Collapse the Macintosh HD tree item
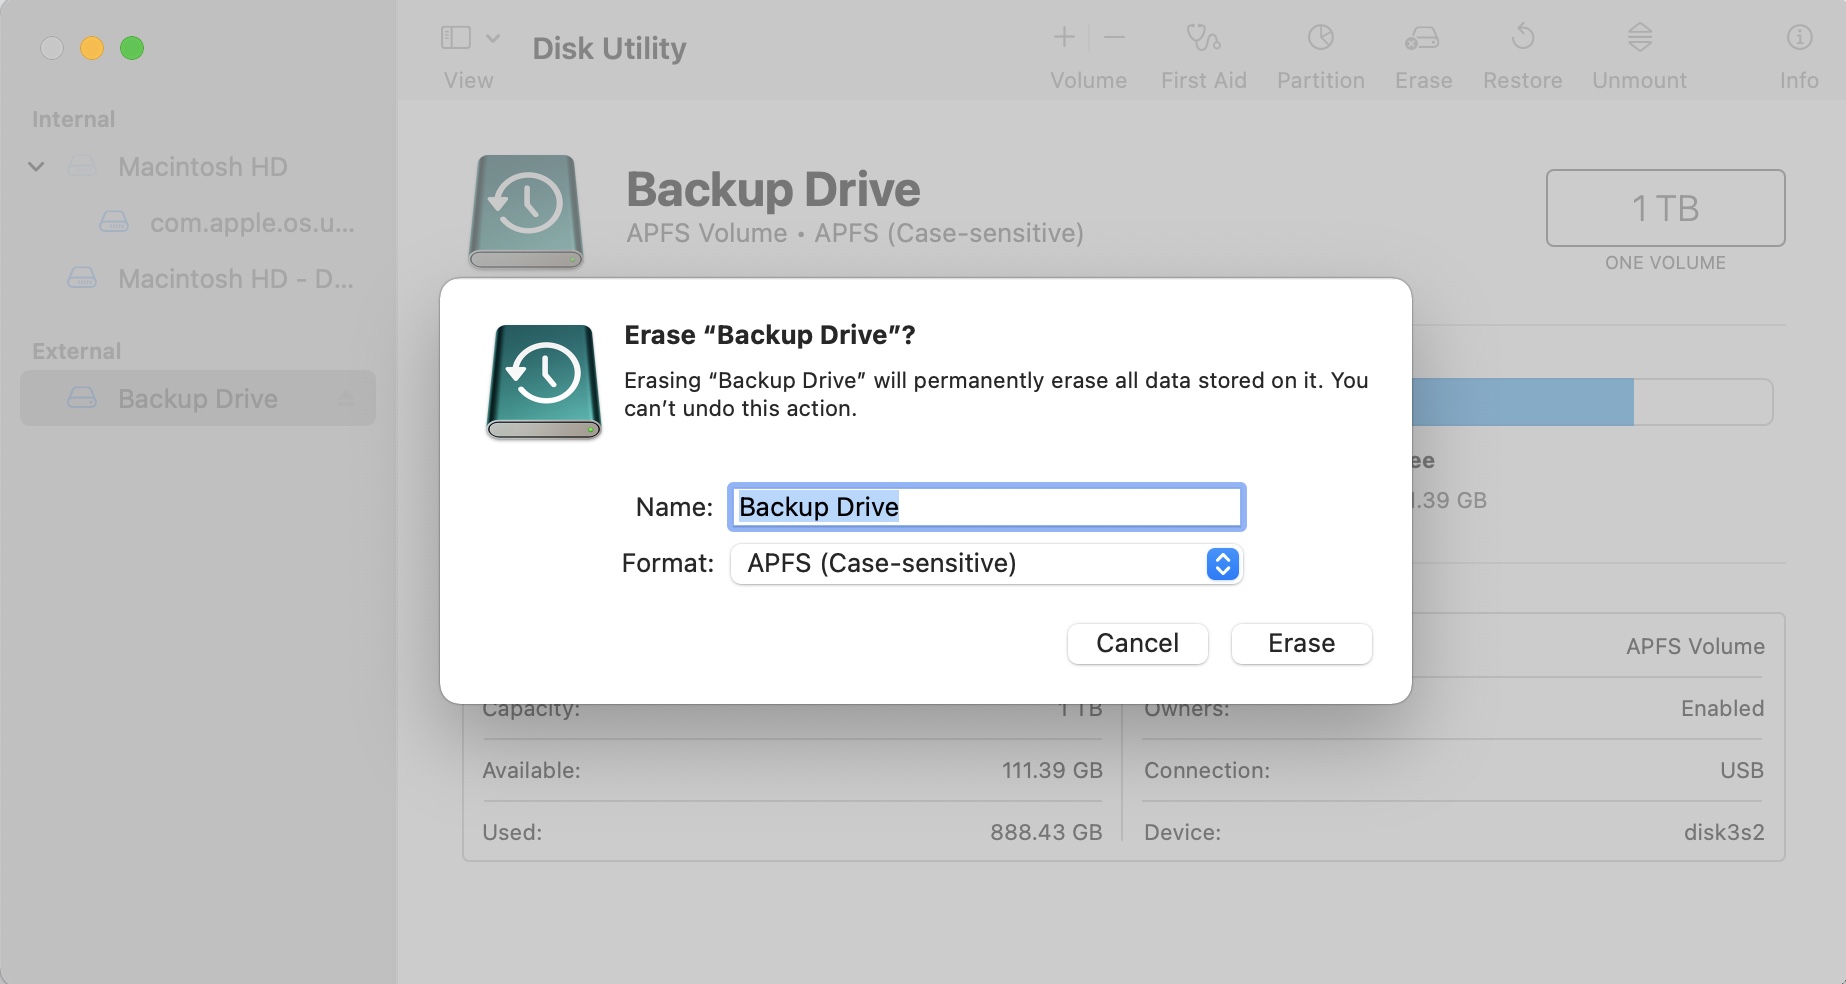This screenshot has width=1846, height=984. tap(37, 166)
